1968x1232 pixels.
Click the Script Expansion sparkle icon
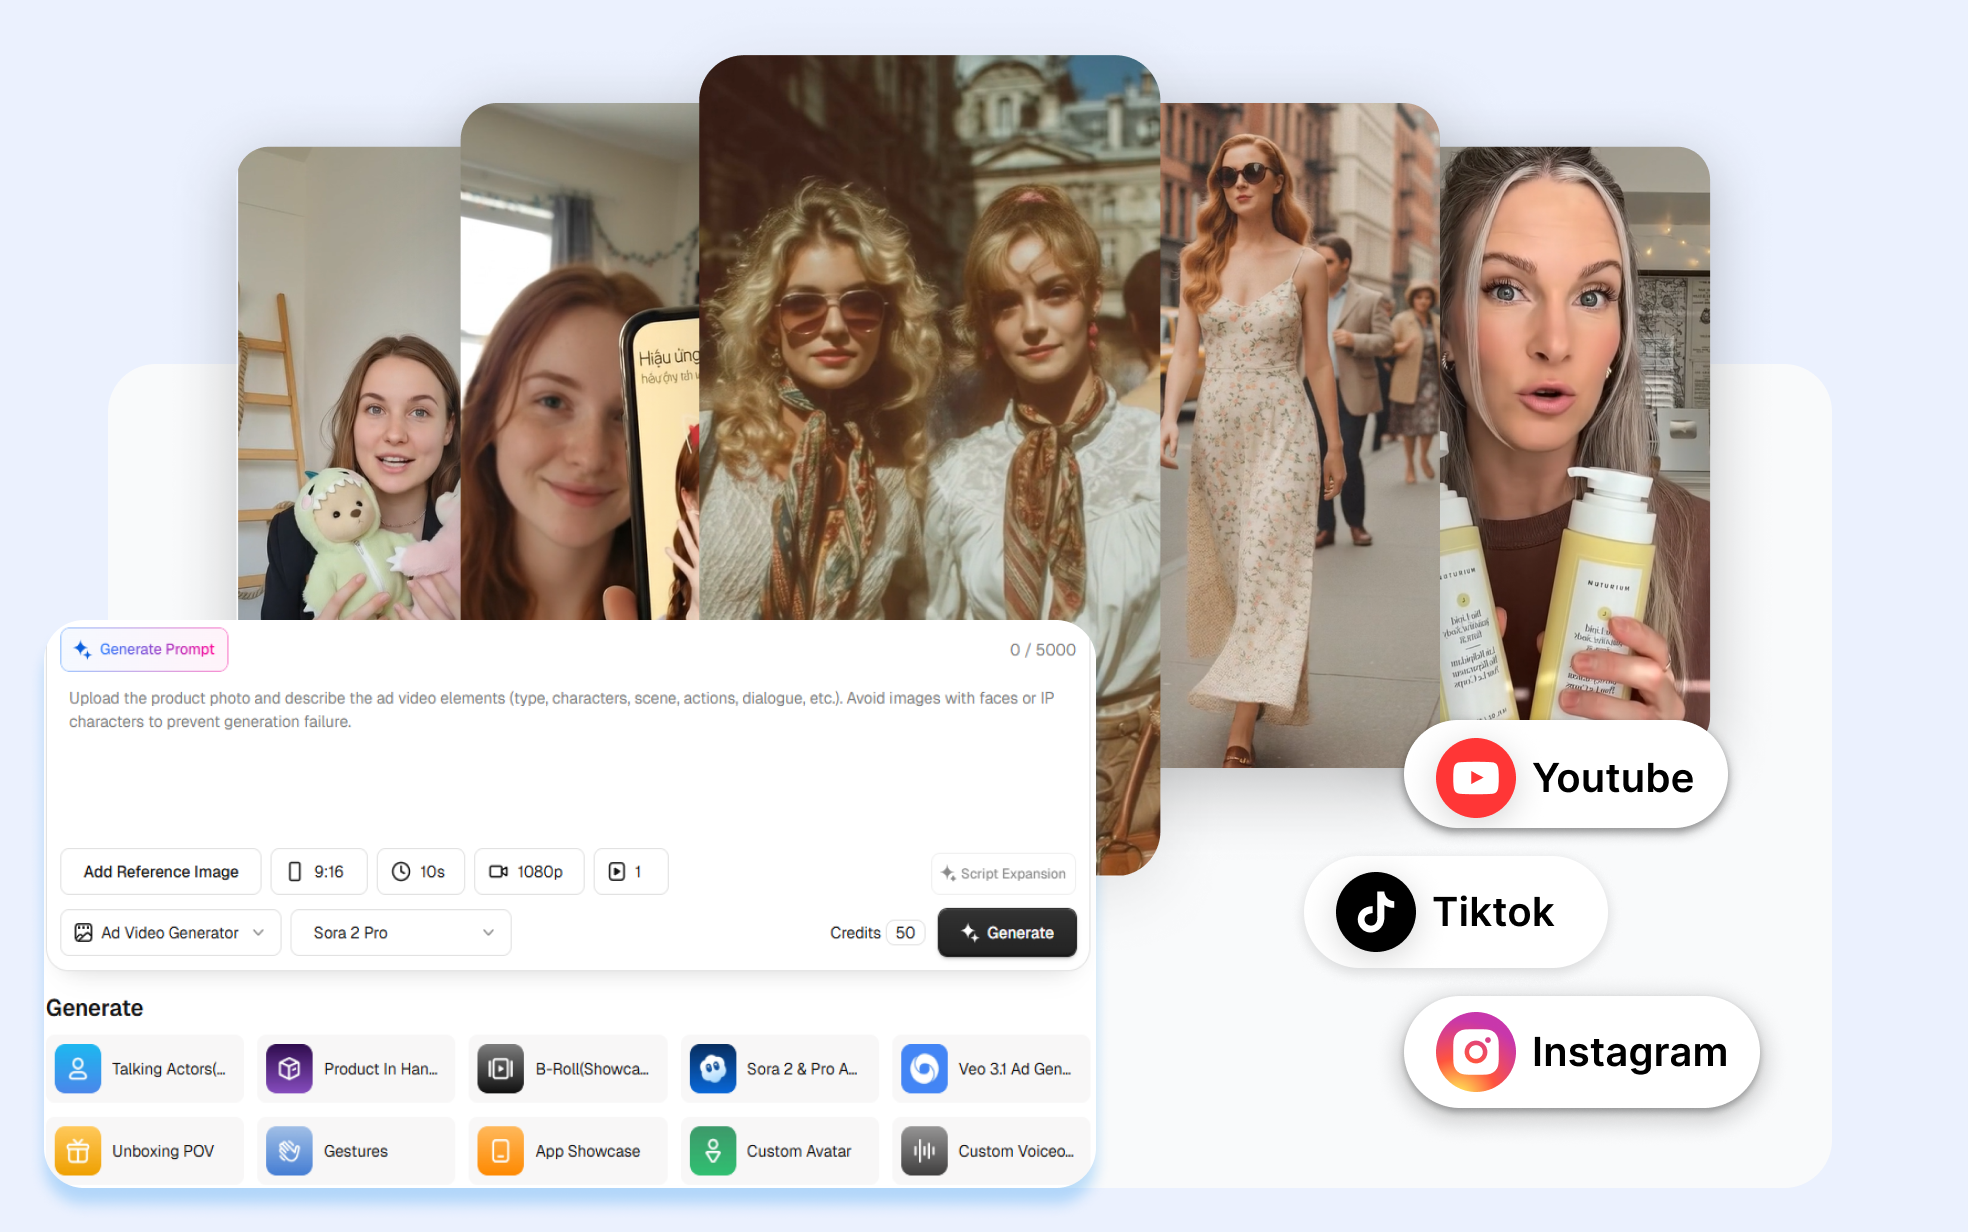(948, 873)
